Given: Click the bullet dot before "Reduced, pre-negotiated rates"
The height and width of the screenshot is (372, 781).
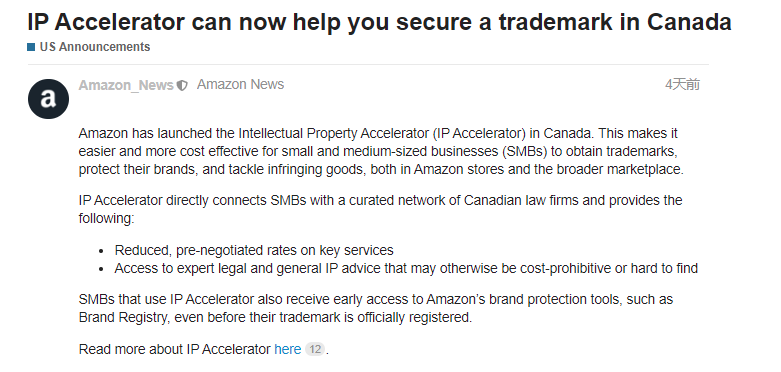Looking at the screenshot, I should pyautogui.click(x=101, y=251).
